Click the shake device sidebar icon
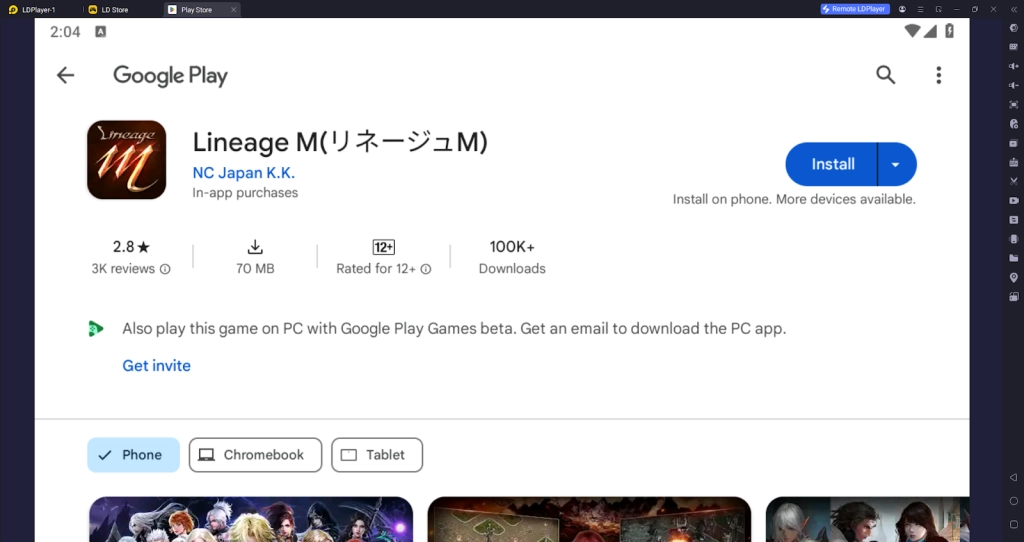Screen dimensions: 1024x542 [x=1014, y=239]
